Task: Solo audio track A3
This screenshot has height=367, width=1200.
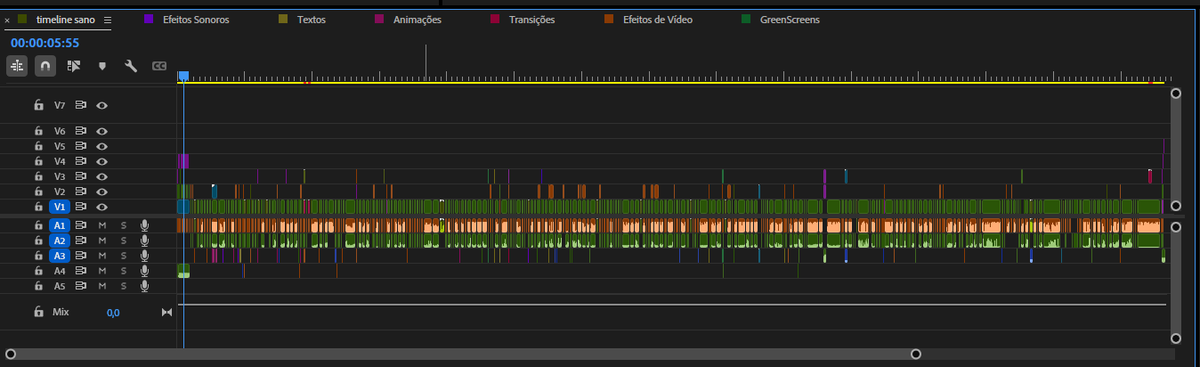Action: click(124, 256)
